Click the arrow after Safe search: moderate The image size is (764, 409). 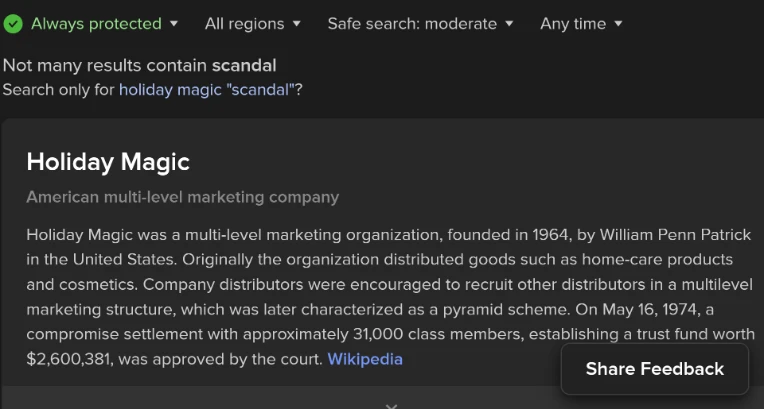click(509, 23)
